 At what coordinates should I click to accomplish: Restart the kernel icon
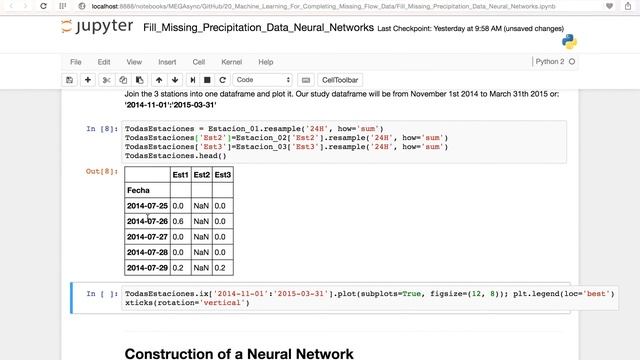tap(222, 80)
